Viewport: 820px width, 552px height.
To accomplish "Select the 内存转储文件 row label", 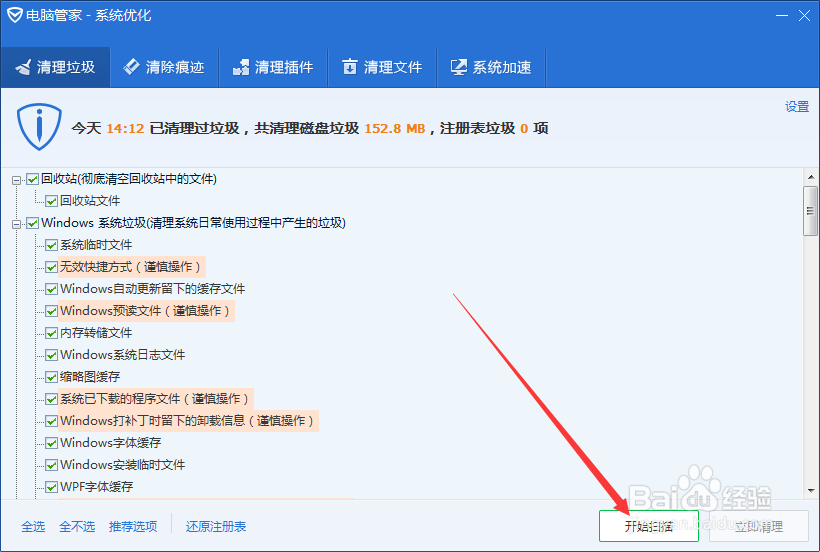I will pyautogui.click(x=96, y=333).
